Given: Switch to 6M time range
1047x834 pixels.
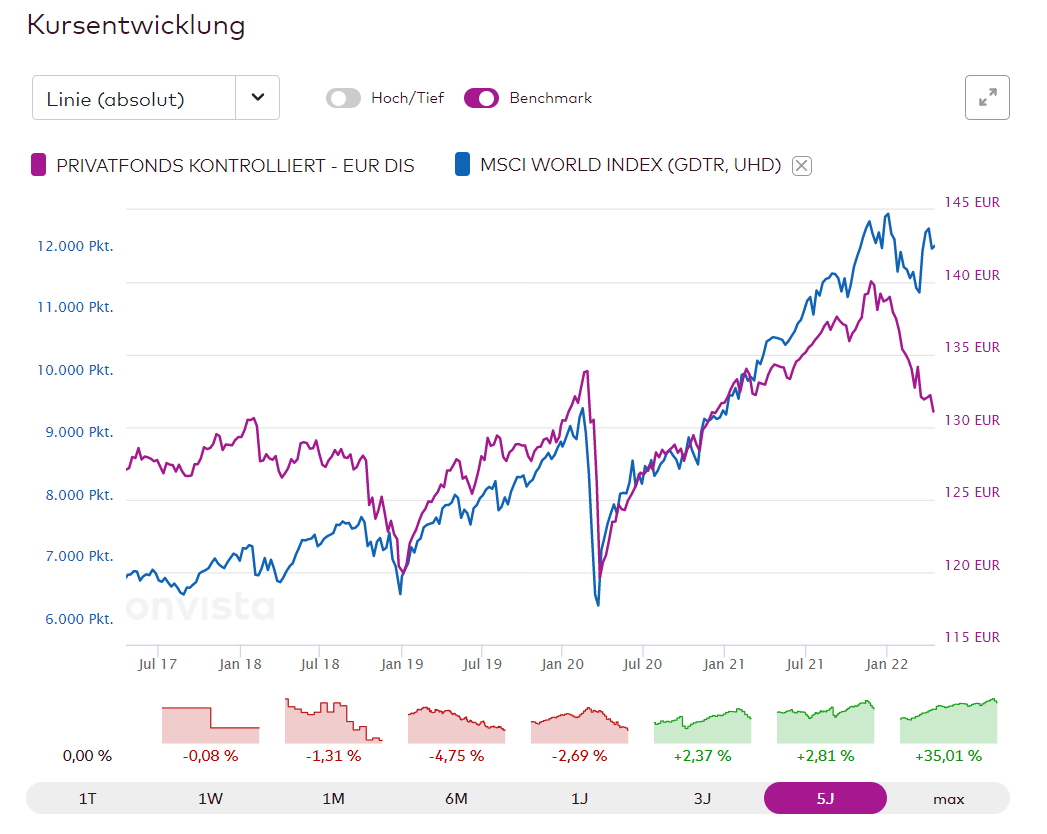Looking at the screenshot, I should pyautogui.click(x=456, y=798).
